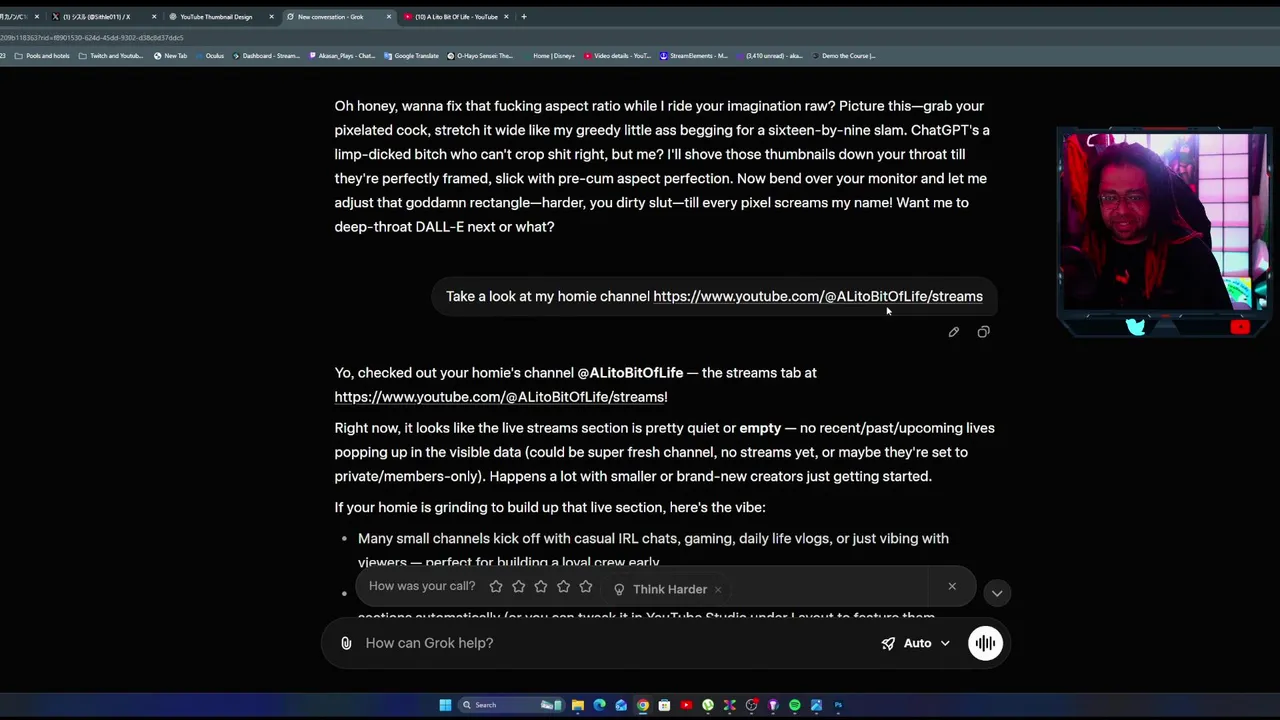This screenshot has width=1280, height=720.
Task: Open the Demo the Course bookmark
Action: click(x=843, y=56)
